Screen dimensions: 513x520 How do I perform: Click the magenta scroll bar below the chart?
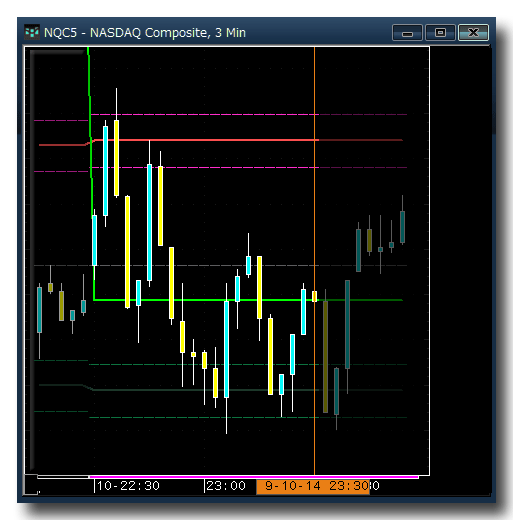[254, 477]
